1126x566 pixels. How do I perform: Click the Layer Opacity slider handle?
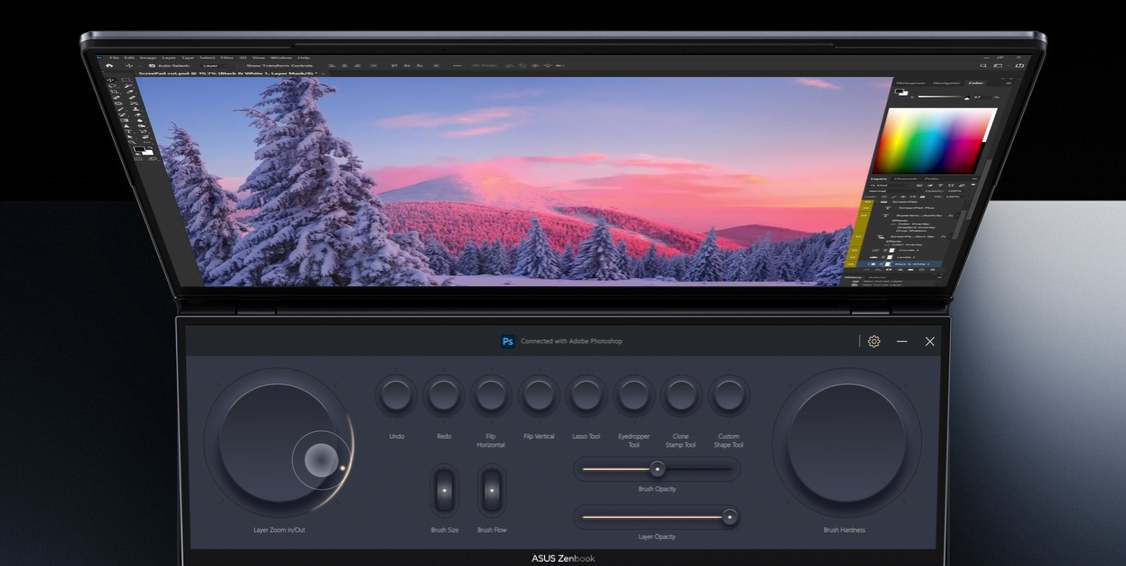(730, 516)
